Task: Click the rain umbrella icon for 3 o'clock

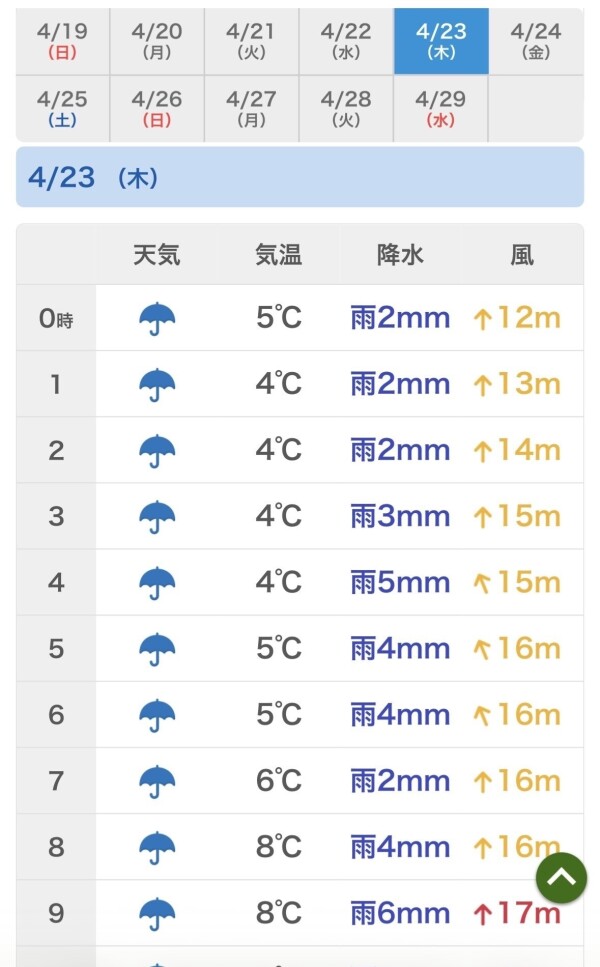Action: pyautogui.click(x=157, y=517)
